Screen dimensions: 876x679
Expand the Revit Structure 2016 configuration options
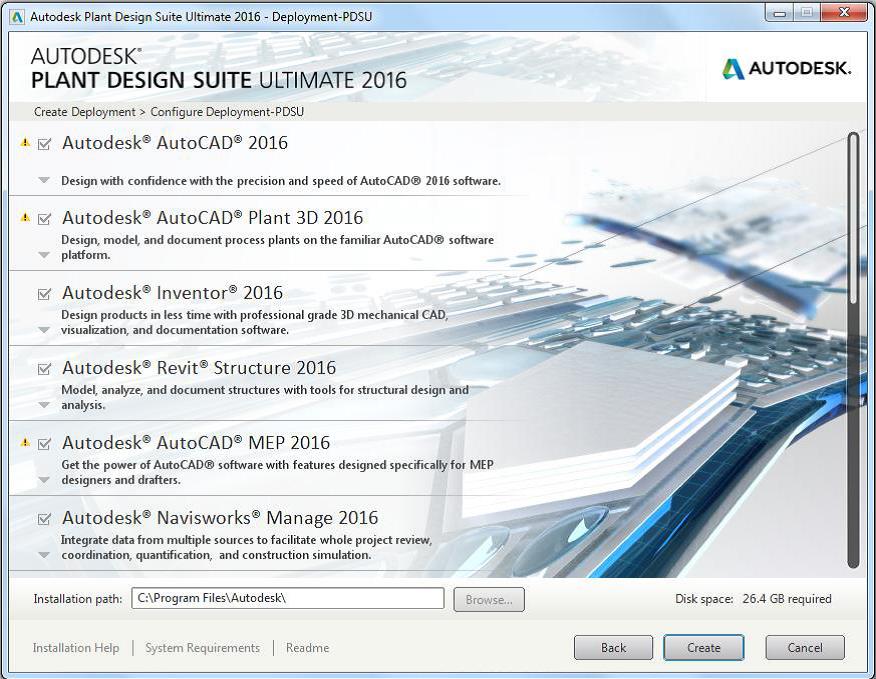coord(42,406)
